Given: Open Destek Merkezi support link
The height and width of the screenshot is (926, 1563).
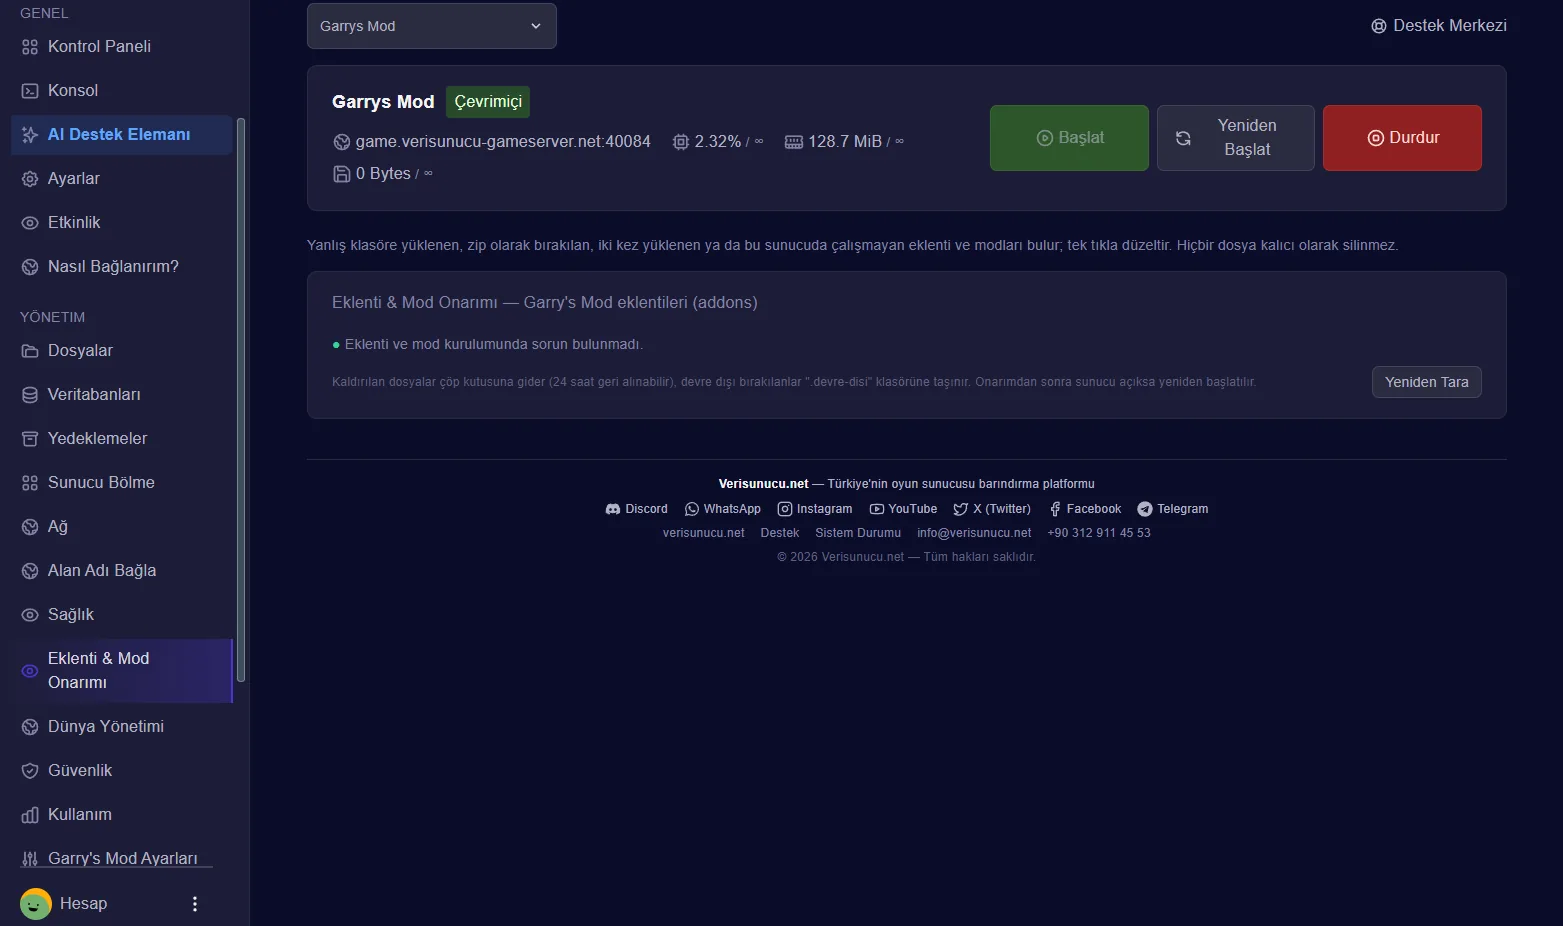Looking at the screenshot, I should click(x=1438, y=26).
